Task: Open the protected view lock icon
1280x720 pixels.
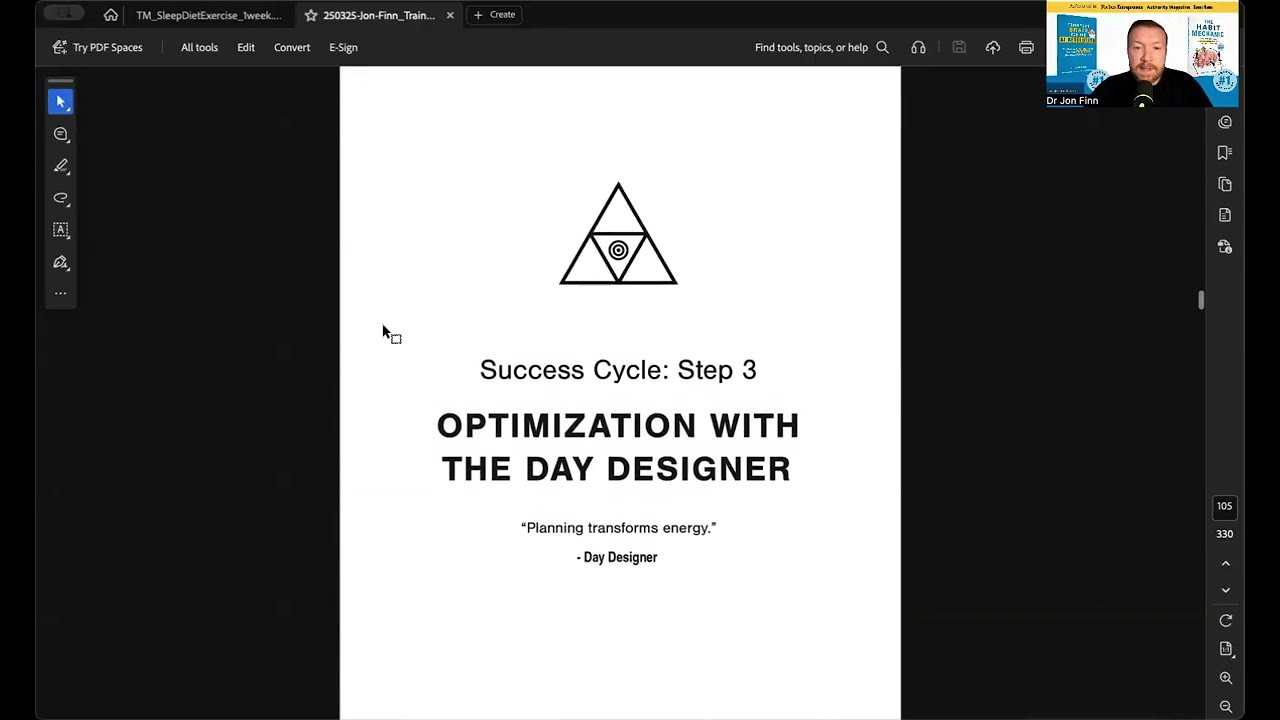Action: coord(1225,246)
